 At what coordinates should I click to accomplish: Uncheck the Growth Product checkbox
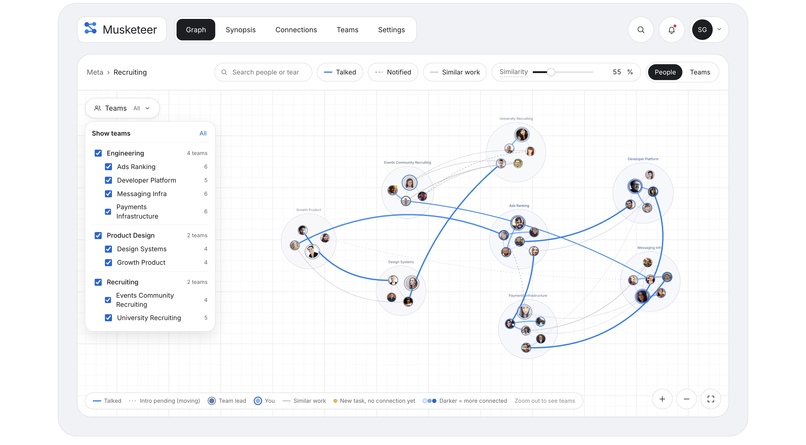coord(108,263)
